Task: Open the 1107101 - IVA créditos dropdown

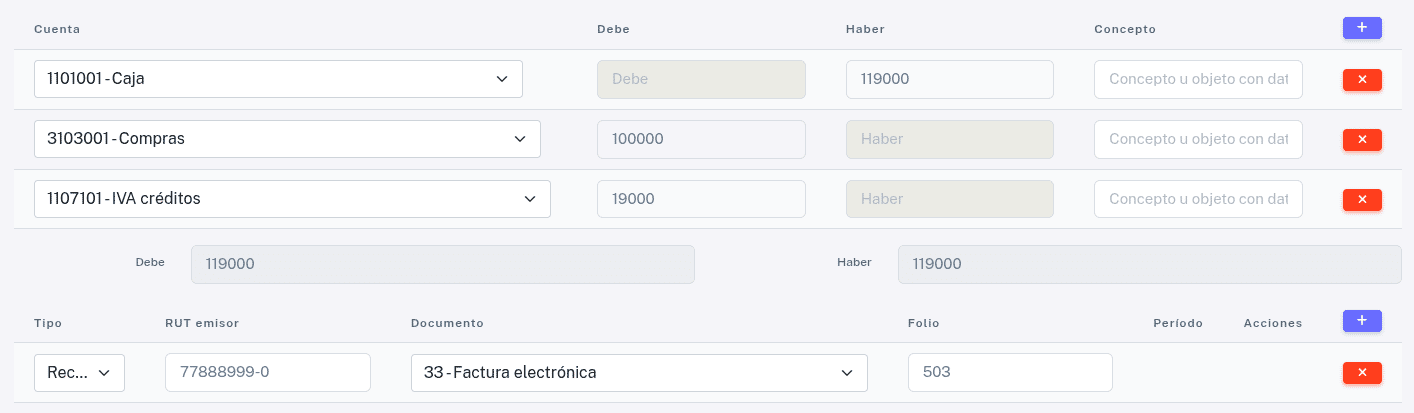Action: [x=292, y=199]
